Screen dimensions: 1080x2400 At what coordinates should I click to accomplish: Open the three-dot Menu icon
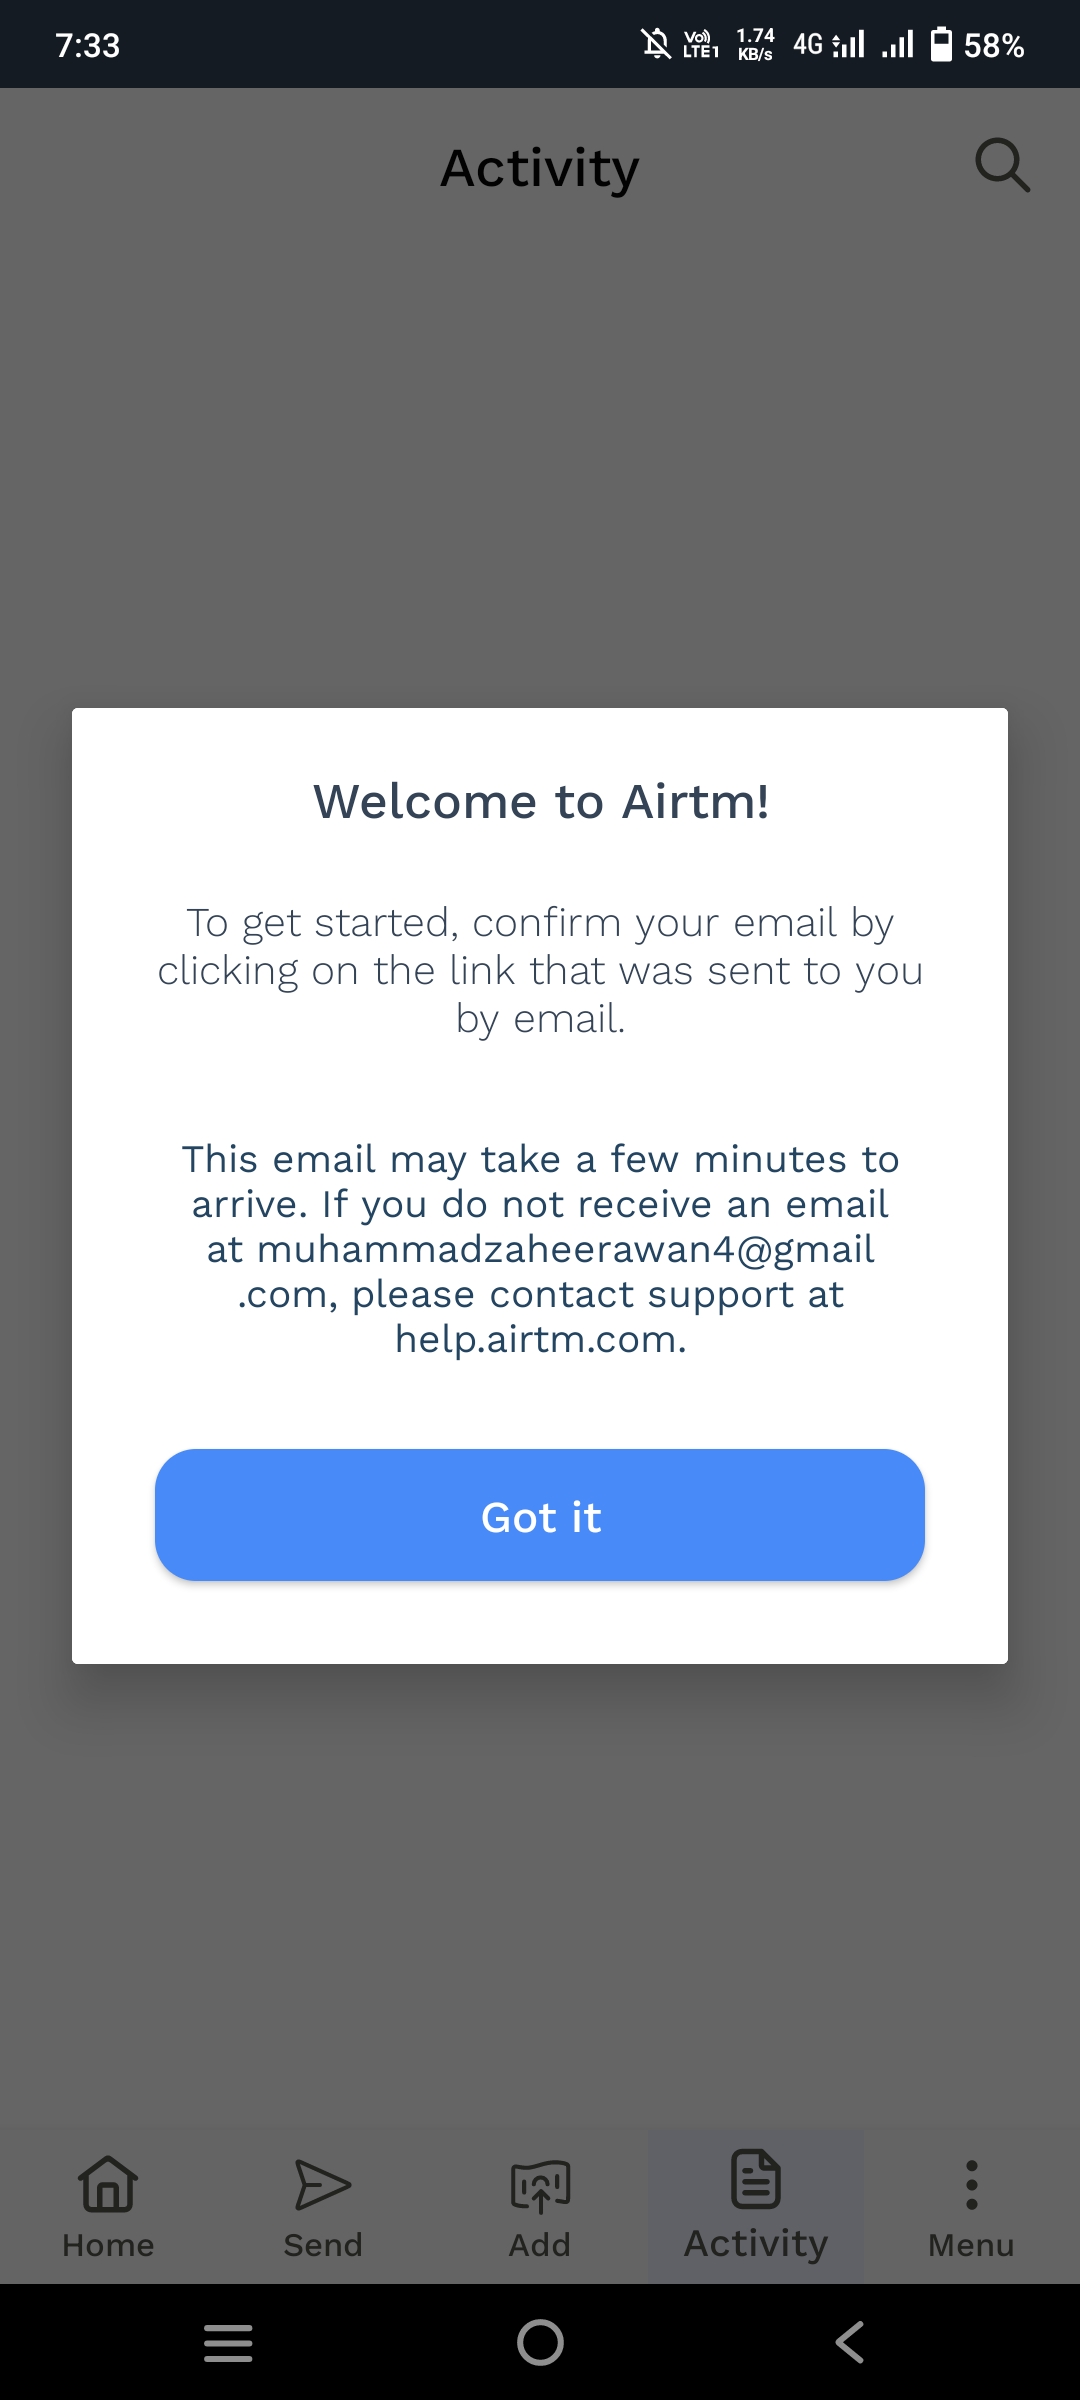click(x=971, y=2185)
